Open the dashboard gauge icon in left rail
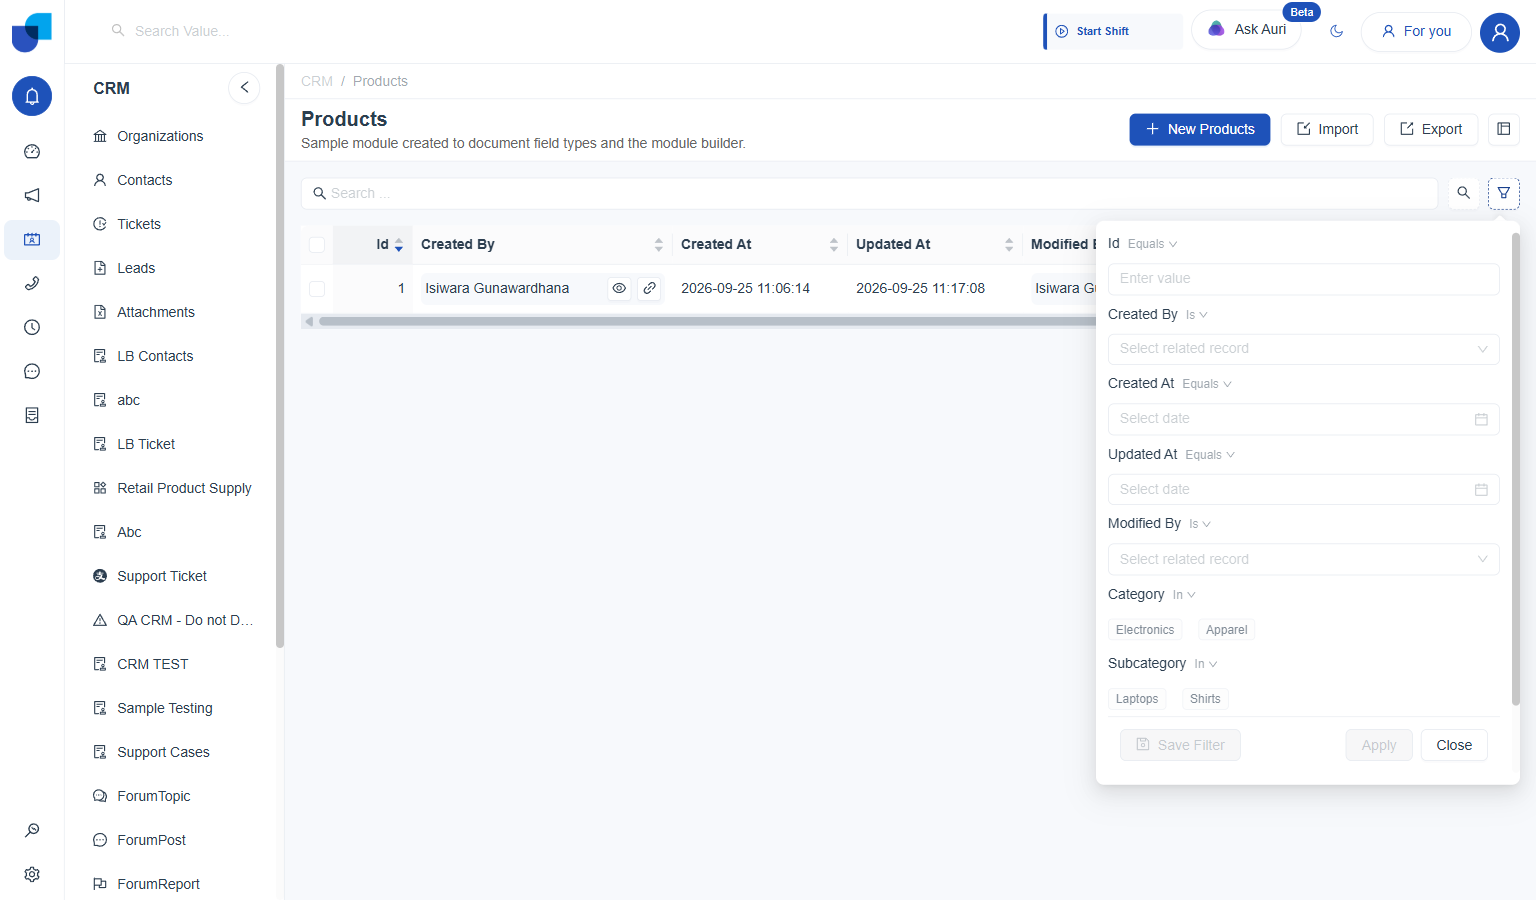Viewport: 1536px width, 900px height. [x=32, y=152]
